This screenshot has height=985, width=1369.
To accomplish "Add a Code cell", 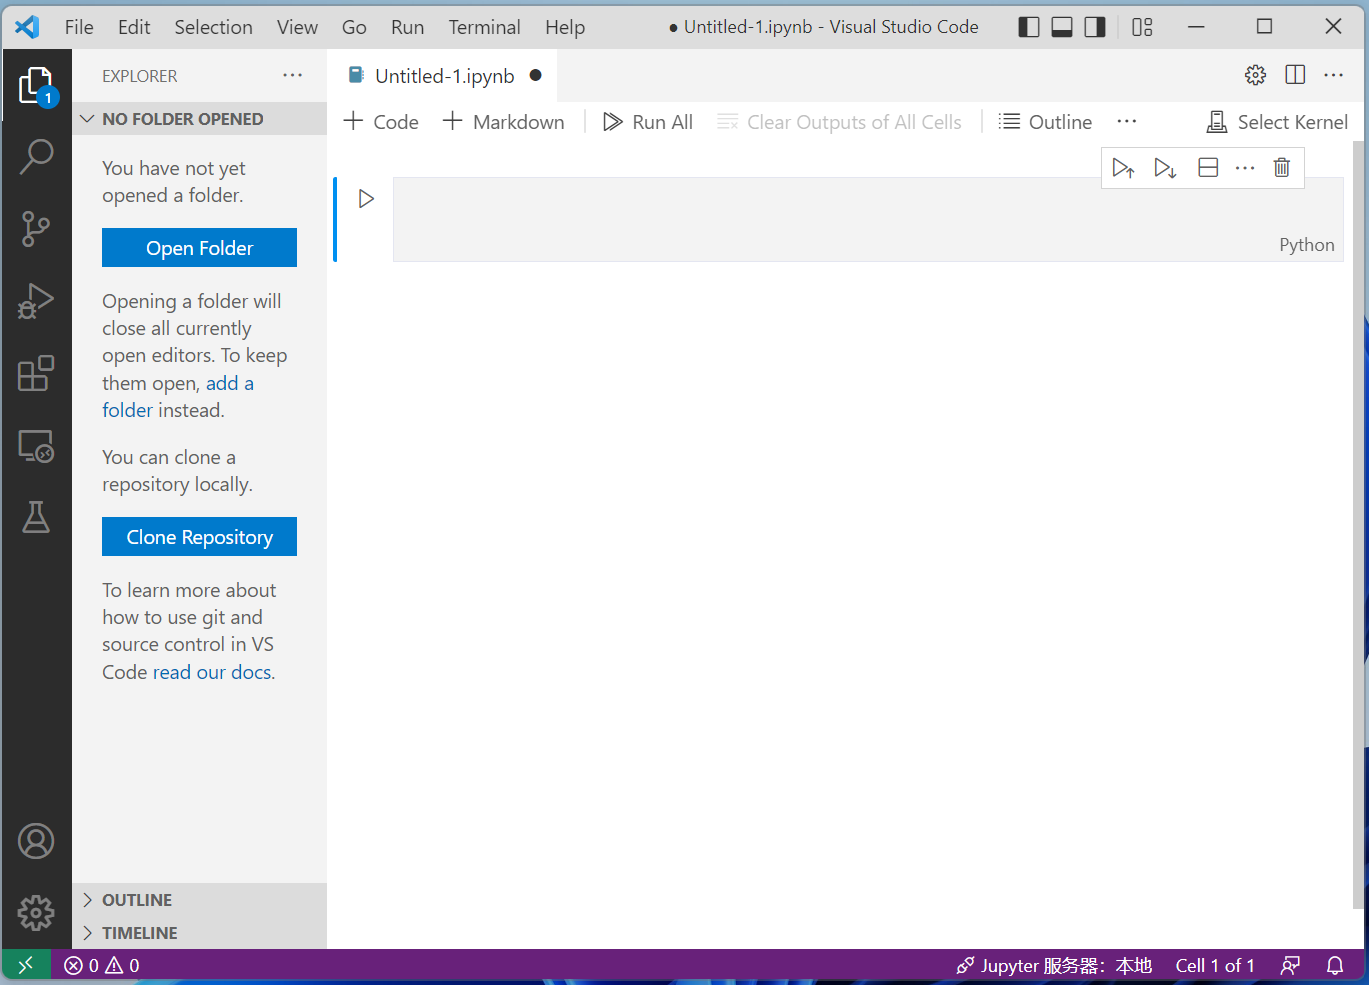I will point(381,122).
